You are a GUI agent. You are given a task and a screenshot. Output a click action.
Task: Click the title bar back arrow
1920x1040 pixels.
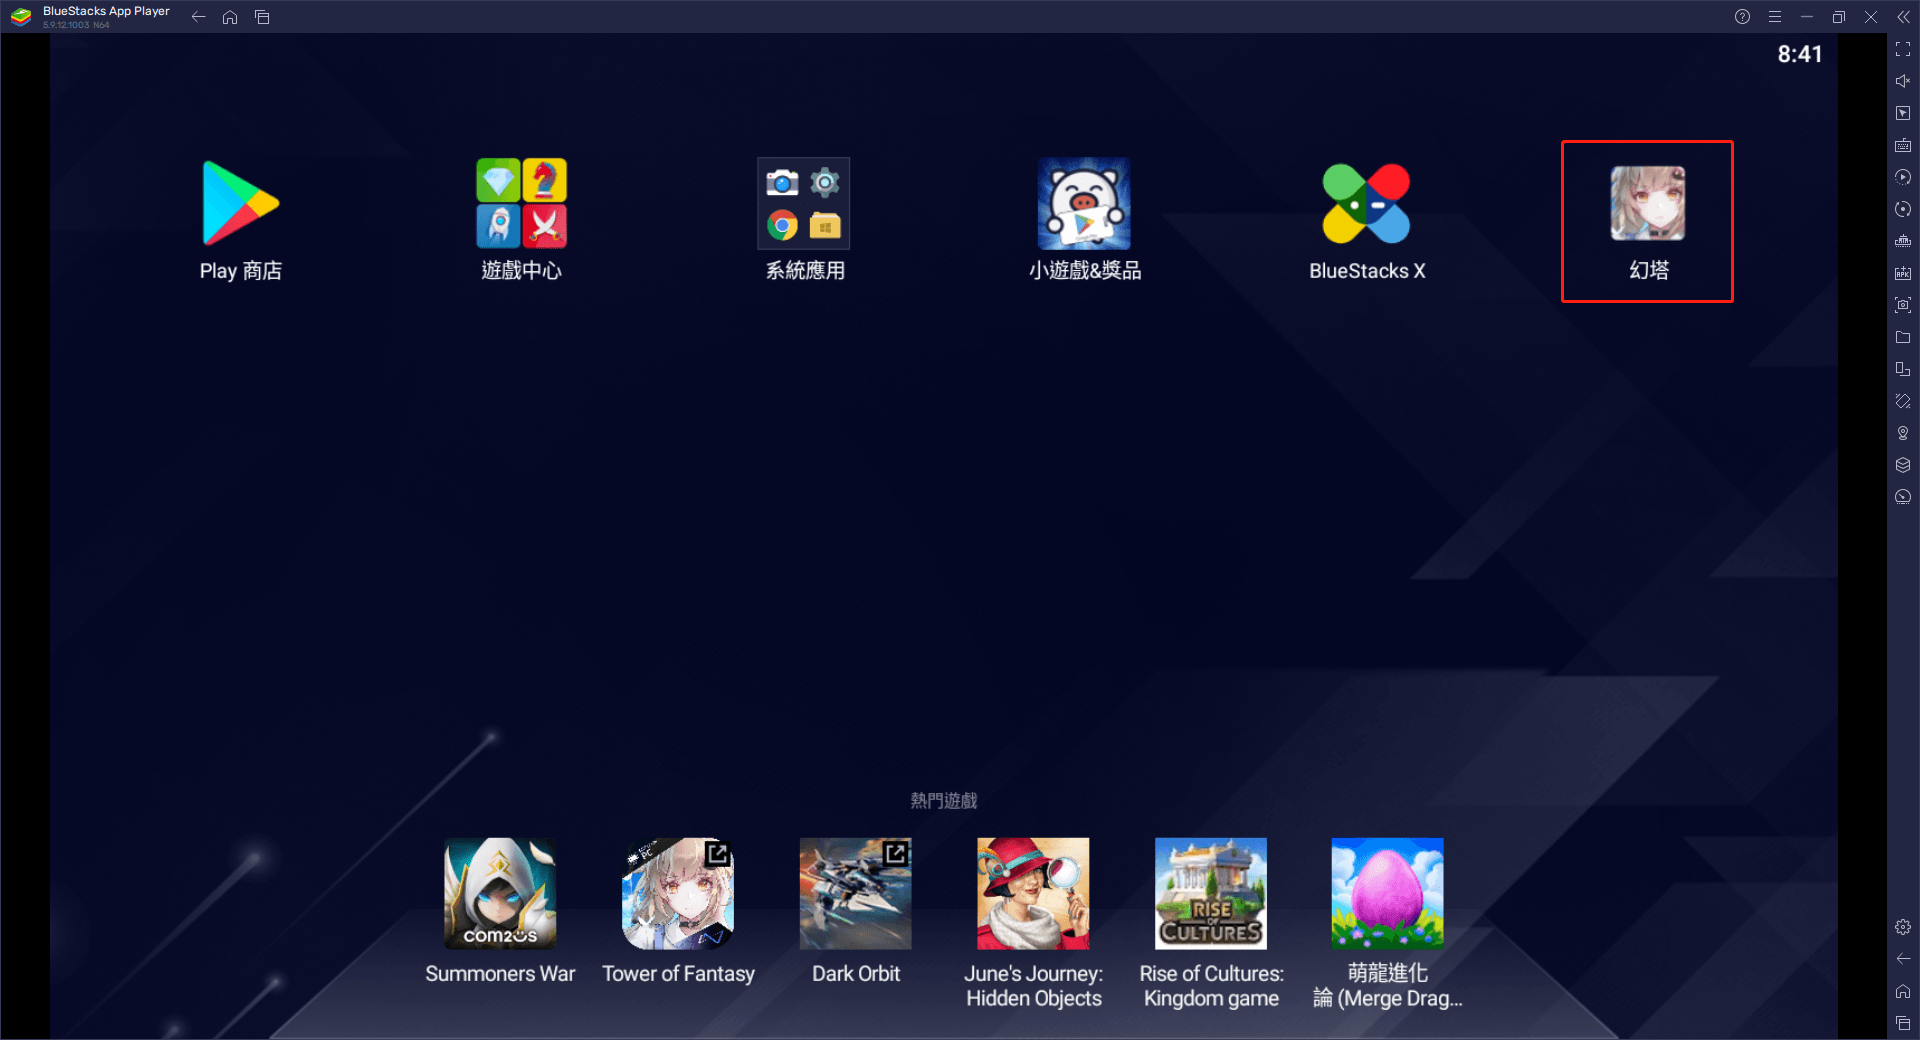198,17
